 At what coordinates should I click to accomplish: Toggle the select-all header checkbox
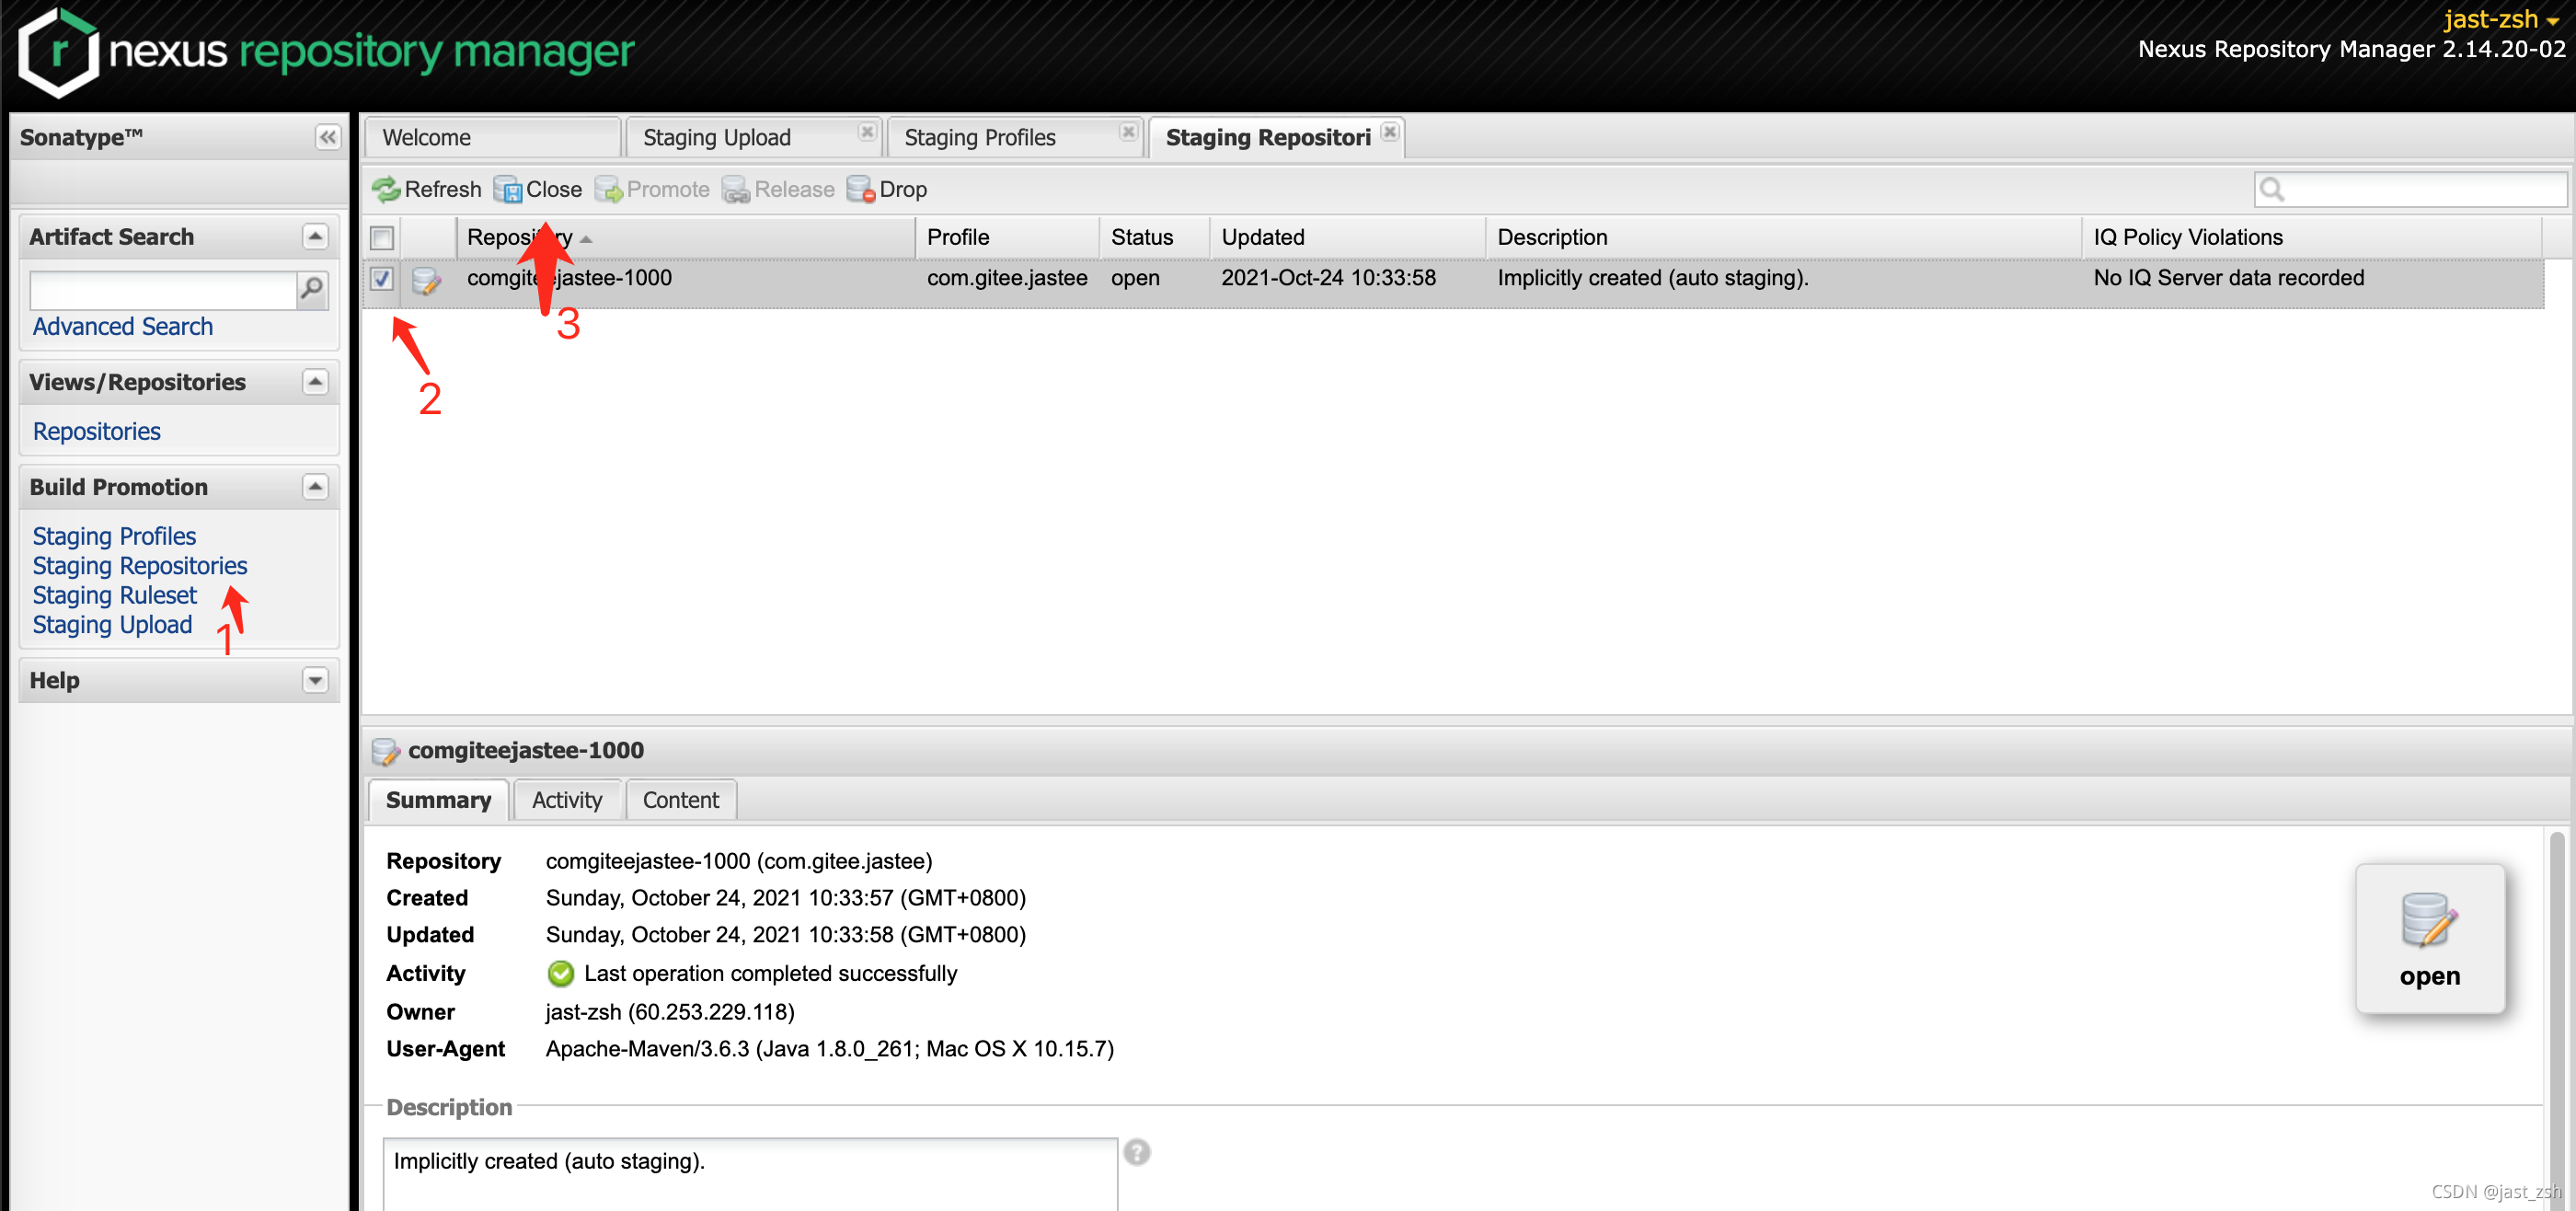coord(381,238)
